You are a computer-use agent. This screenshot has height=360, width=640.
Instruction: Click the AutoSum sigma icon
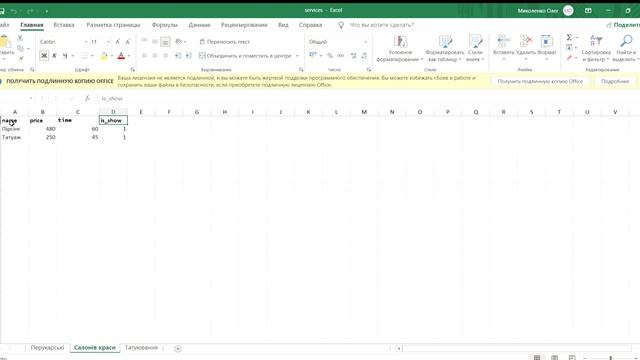[x=569, y=38]
